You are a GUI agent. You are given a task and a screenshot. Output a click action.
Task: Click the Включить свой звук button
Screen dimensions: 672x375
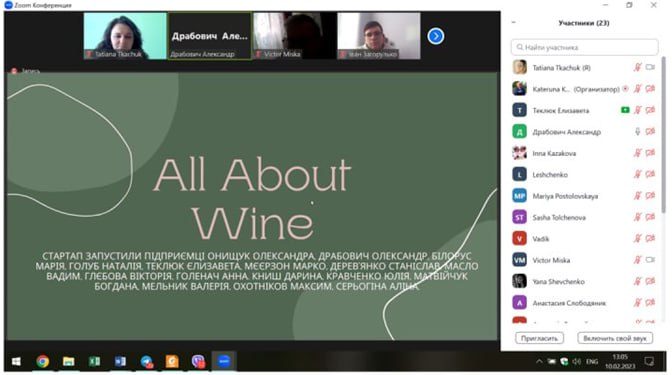click(x=615, y=338)
